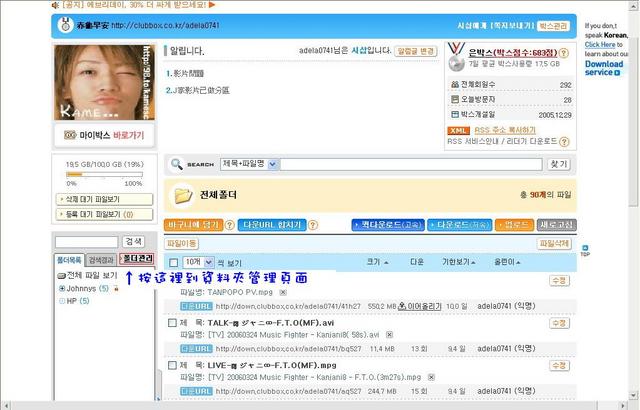Click the 파일이동 button
The width and height of the screenshot is (640, 410).
pos(181,244)
